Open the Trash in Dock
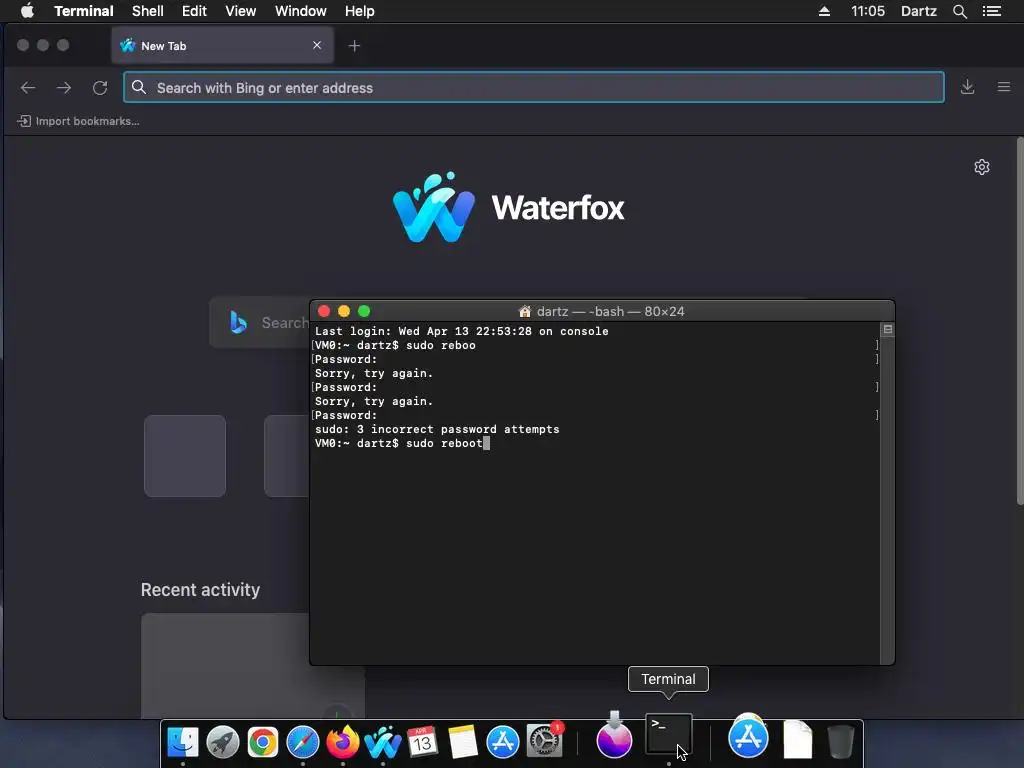 (841, 741)
